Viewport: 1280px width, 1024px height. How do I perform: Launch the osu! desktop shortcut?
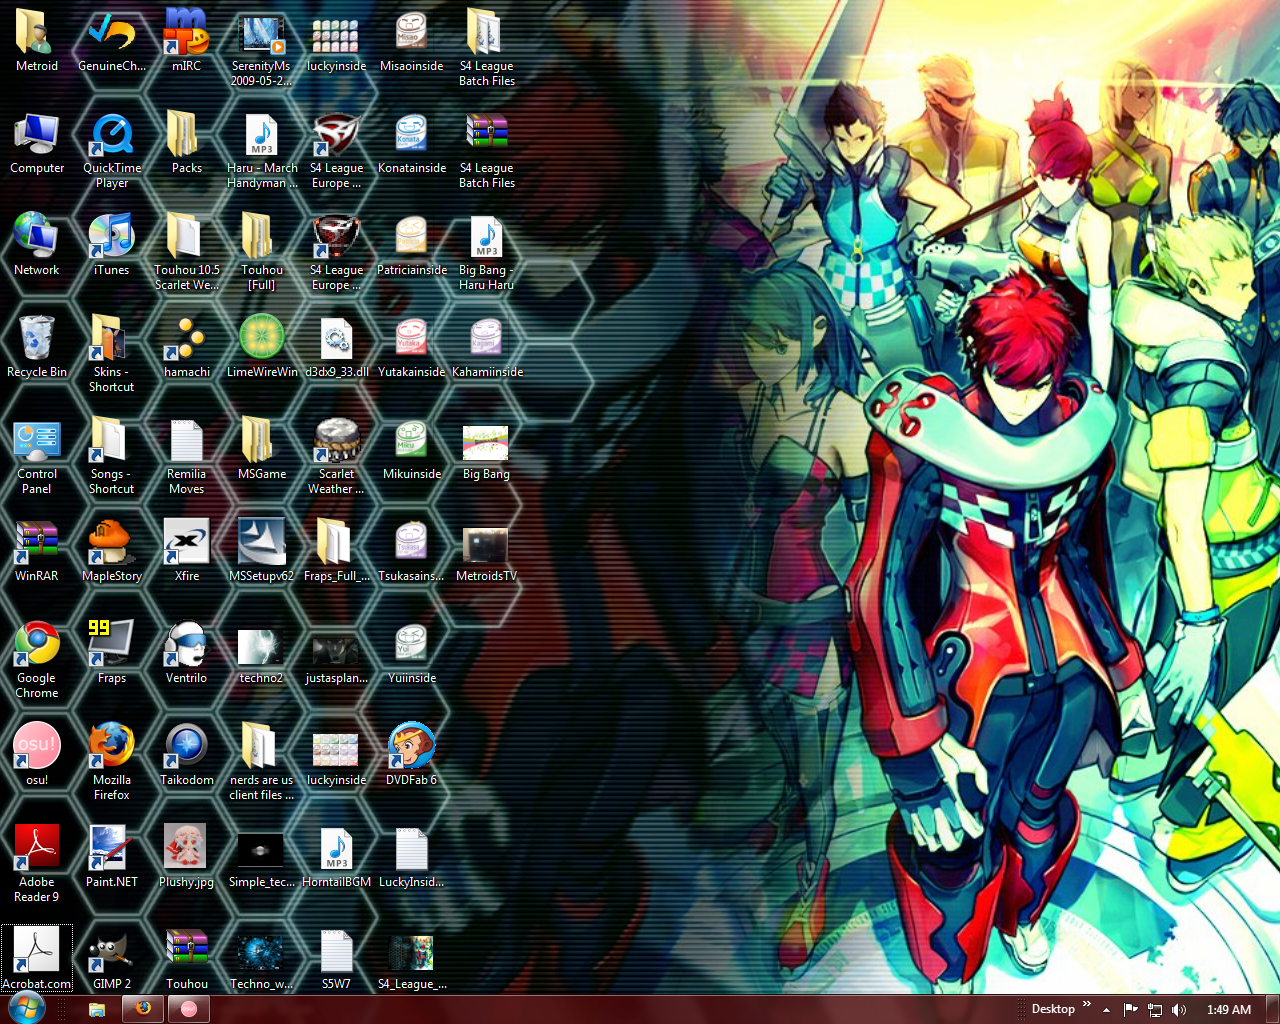point(37,755)
